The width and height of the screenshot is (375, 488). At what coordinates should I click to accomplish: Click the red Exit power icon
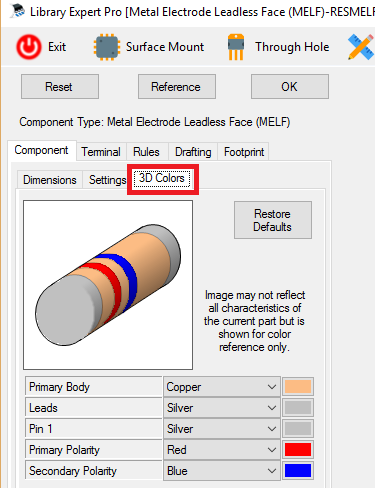pyautogui.click(x=29, y=47)
